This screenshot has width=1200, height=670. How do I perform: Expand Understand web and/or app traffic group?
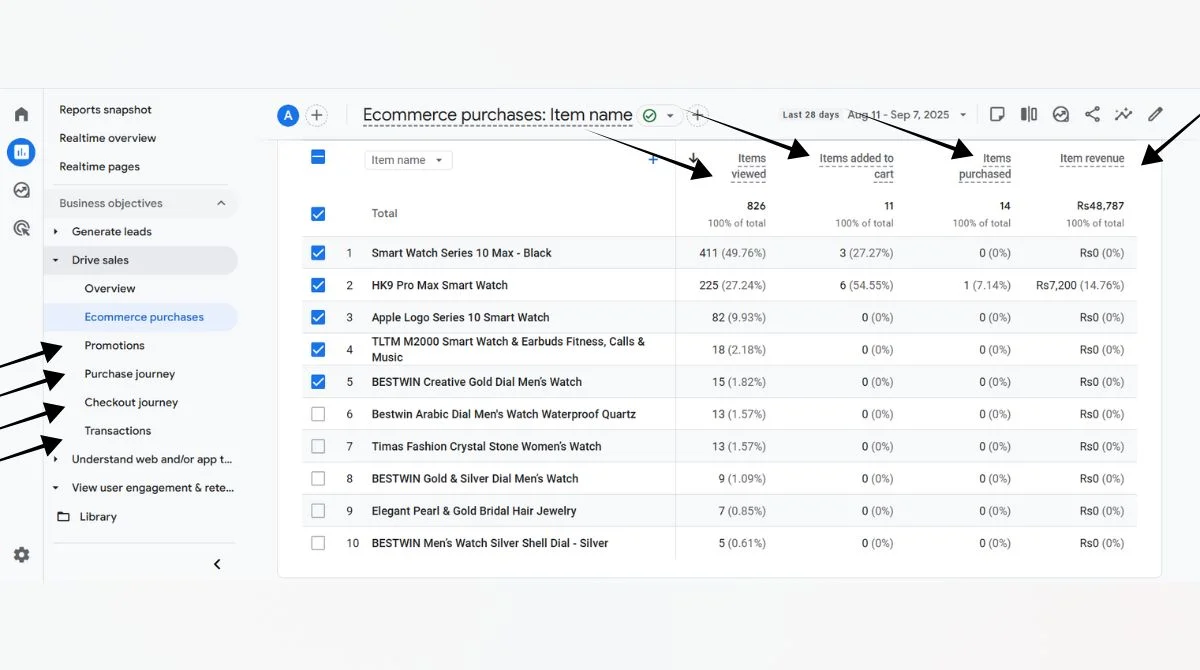pos(56,460)
